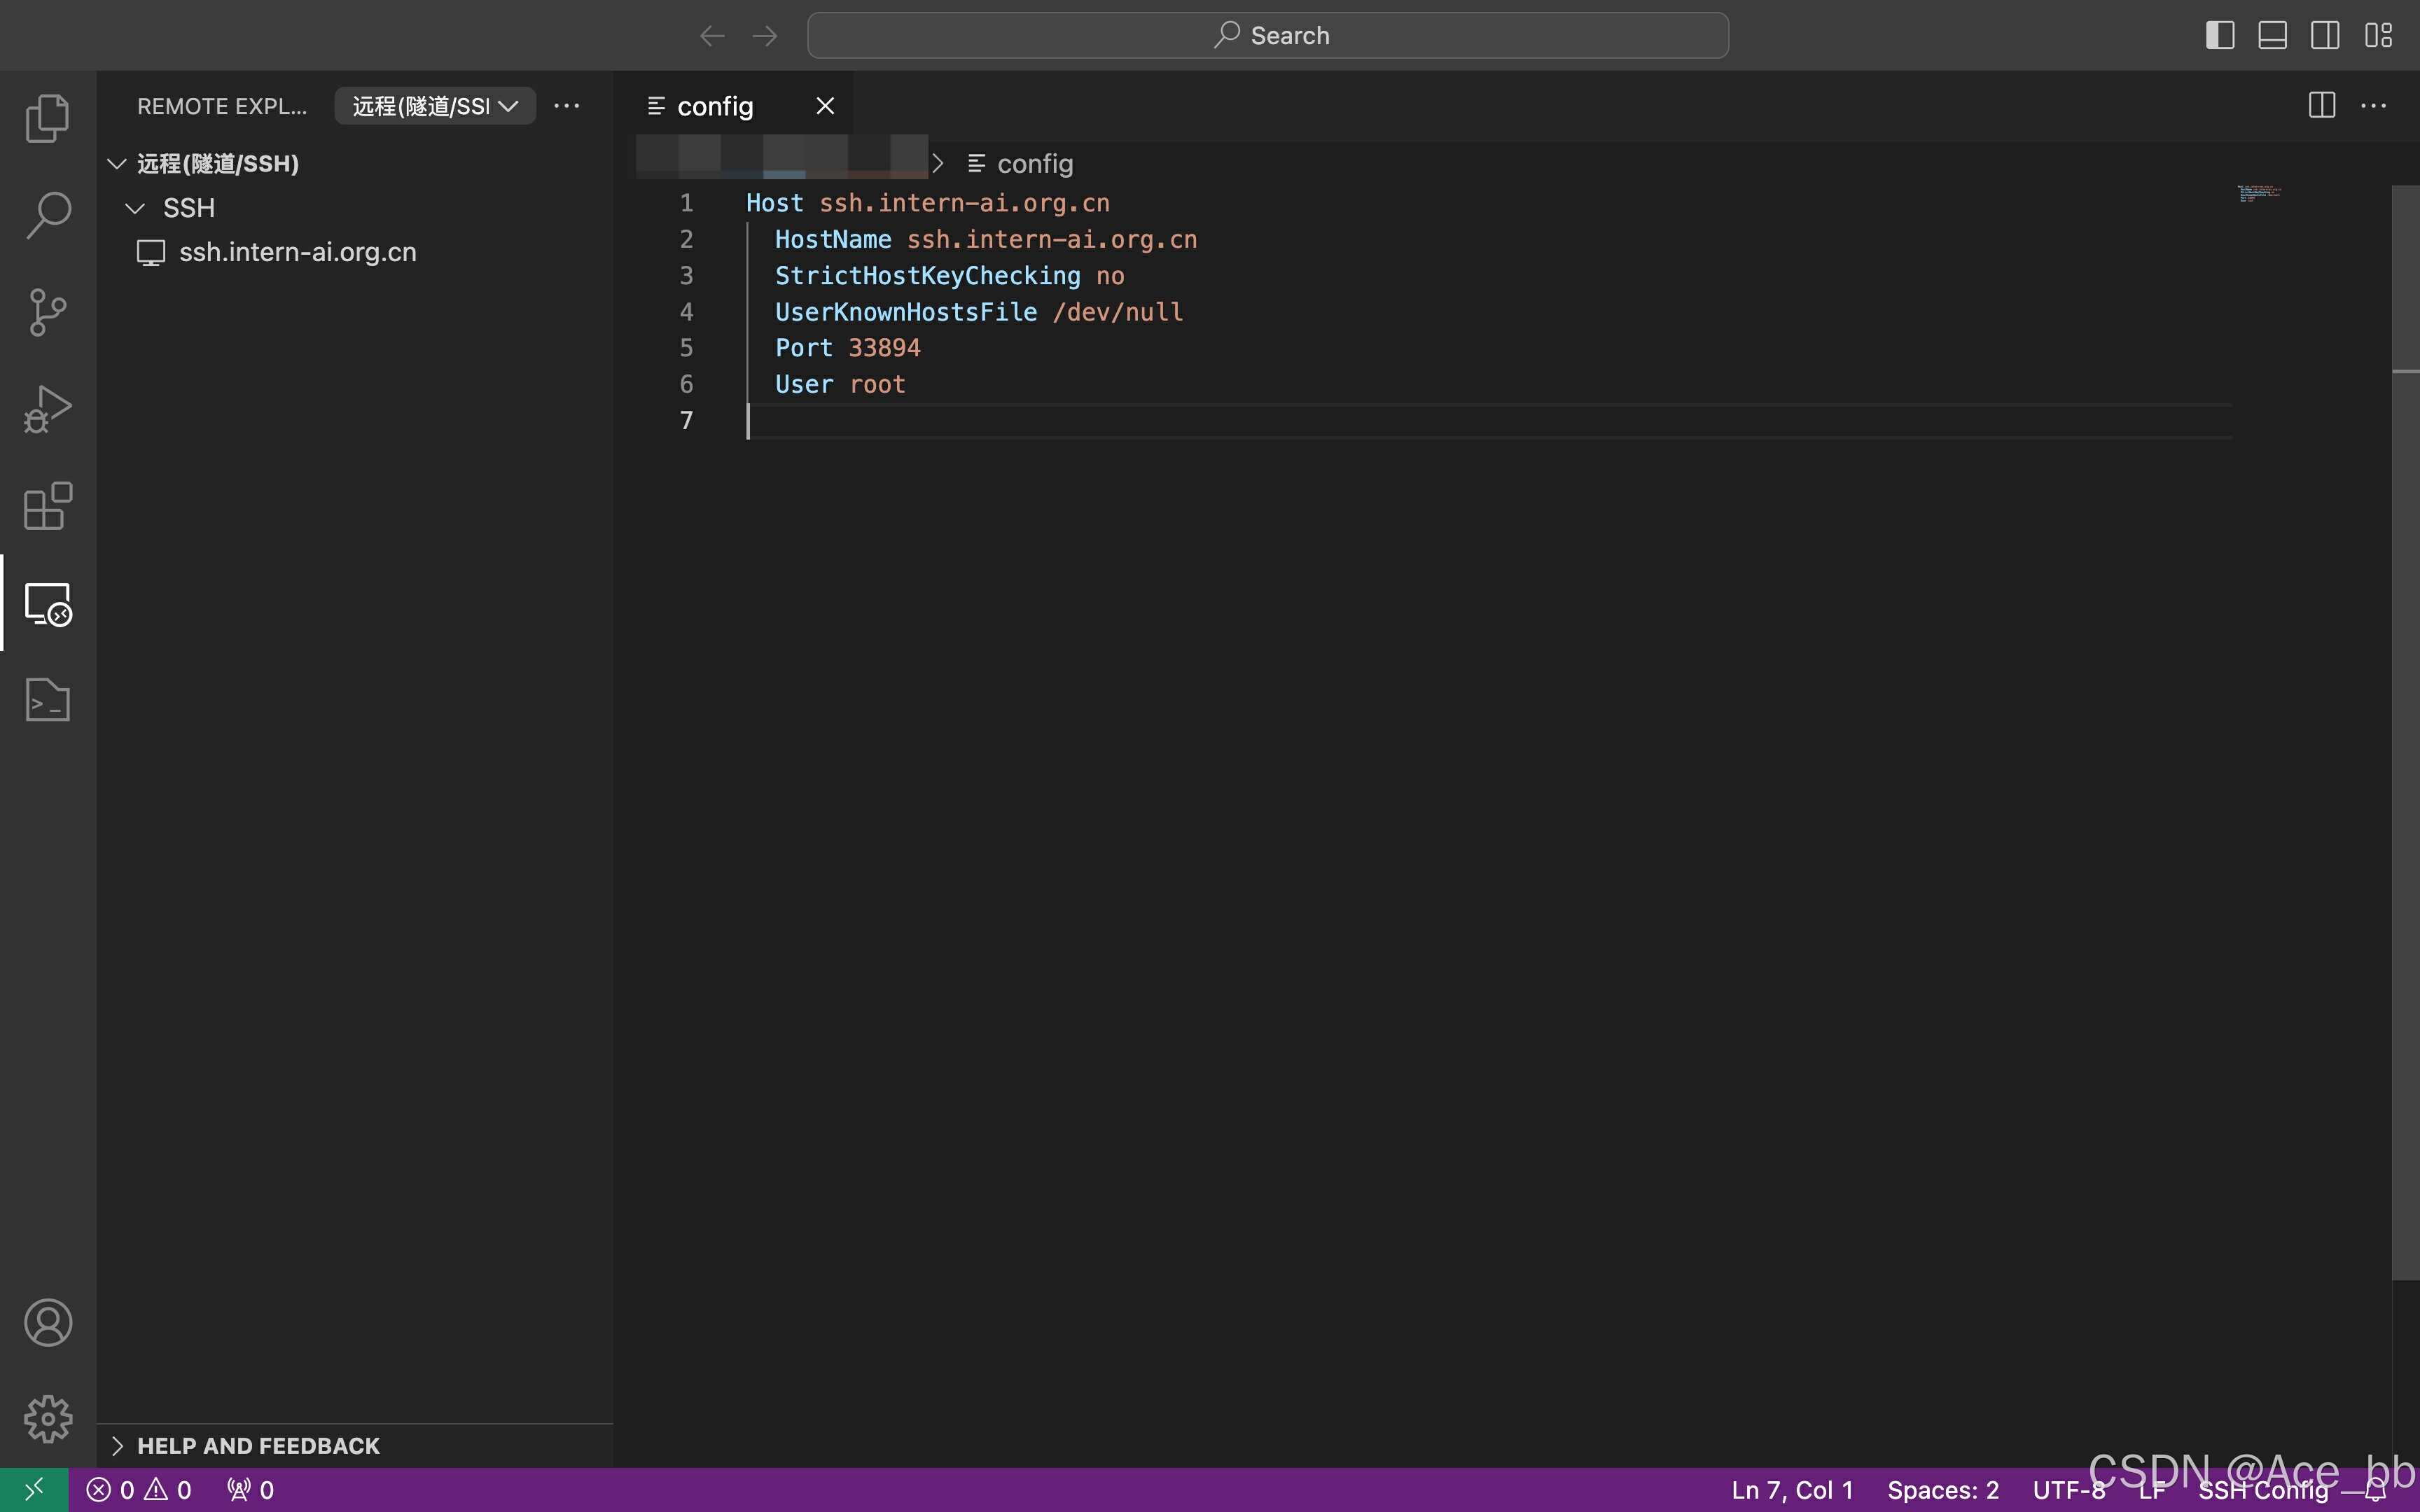This screenshot has height=1512, width=2420.
Task: Click the editor vertical scrollbar
Action: click(2405, 732)
